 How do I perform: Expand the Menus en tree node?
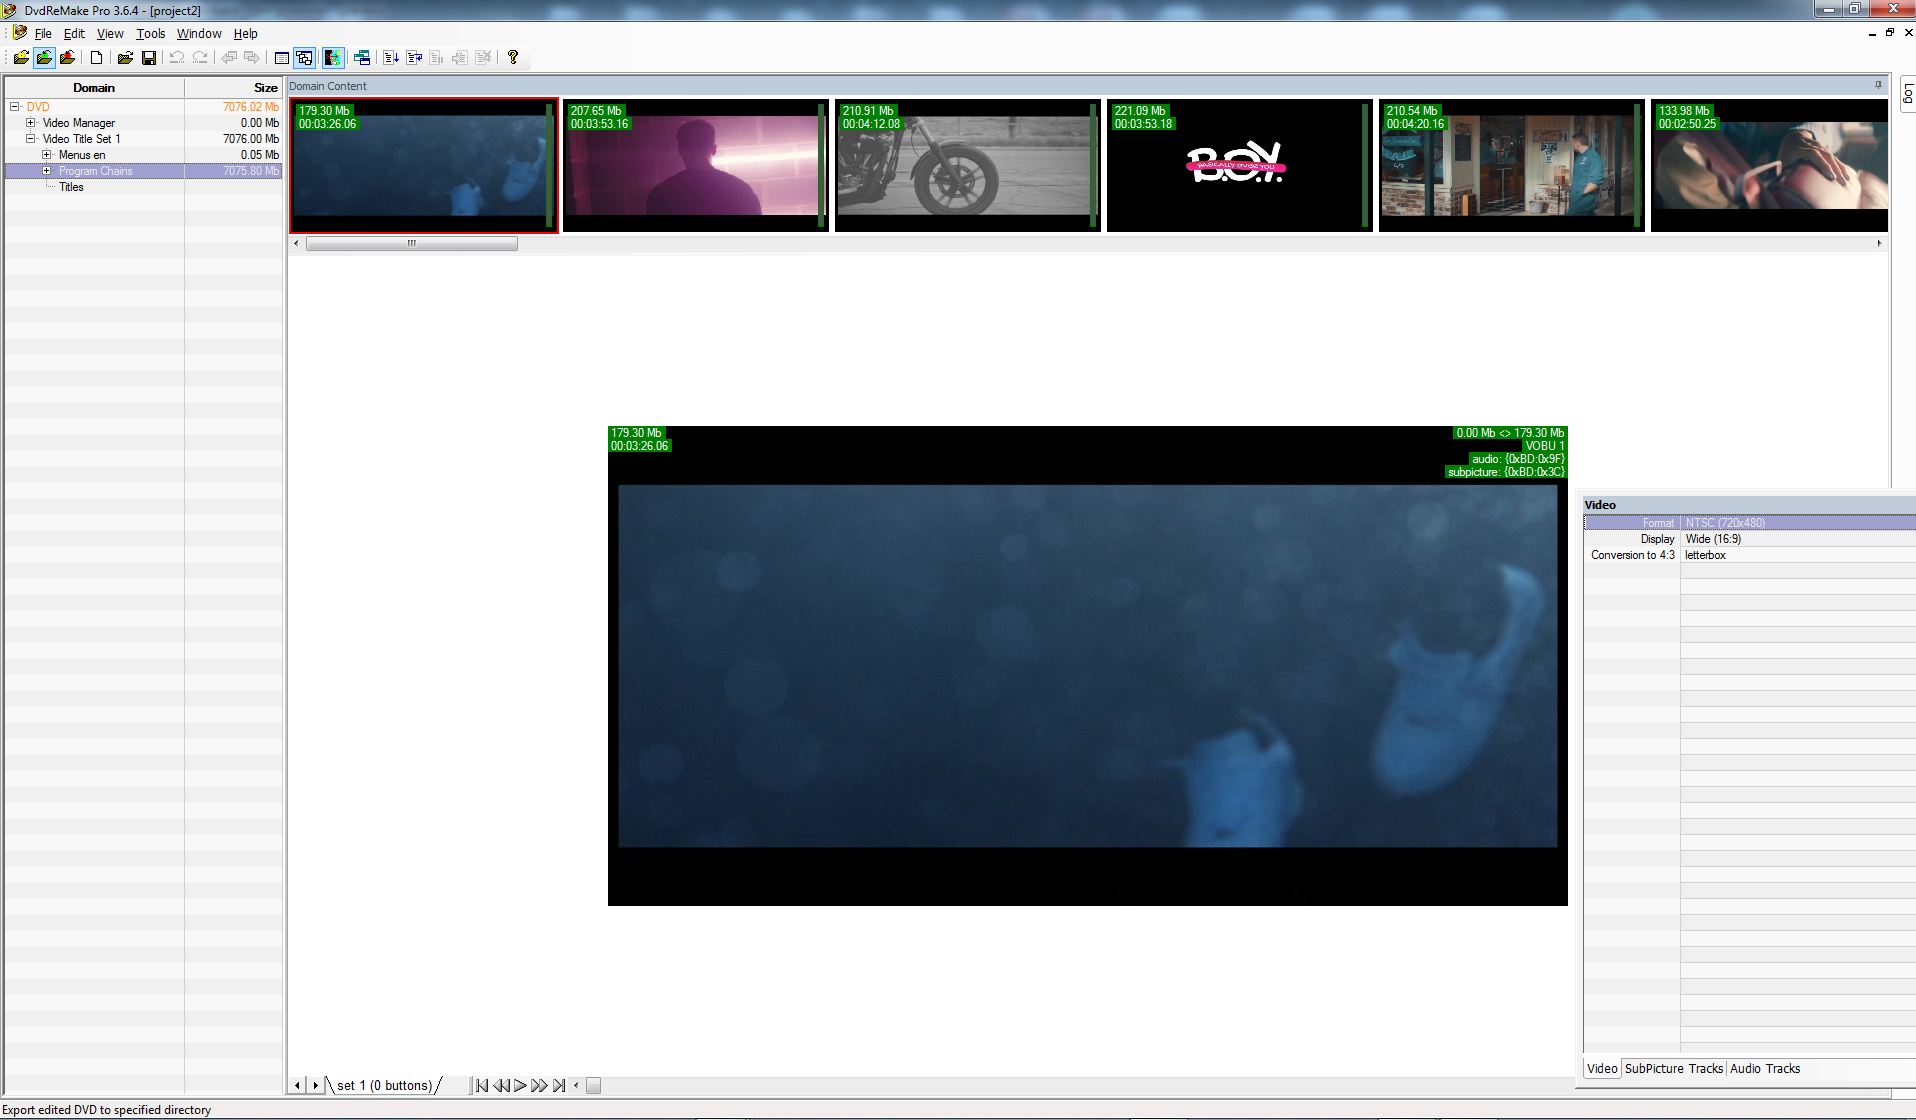tap(47, 155)
